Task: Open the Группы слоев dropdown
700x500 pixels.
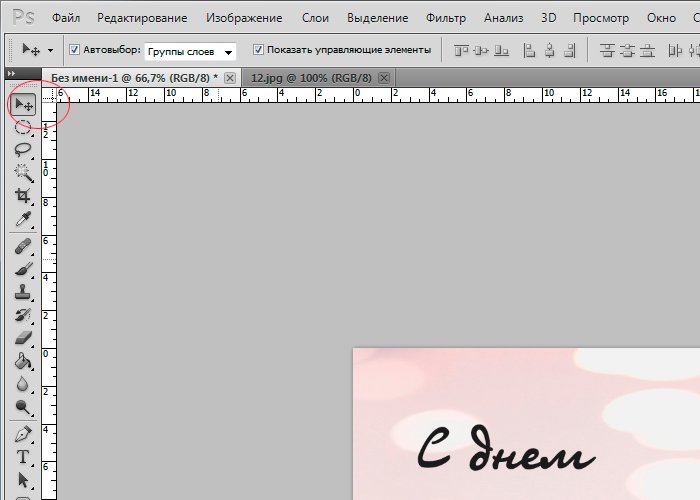Action: click(190, 50)
